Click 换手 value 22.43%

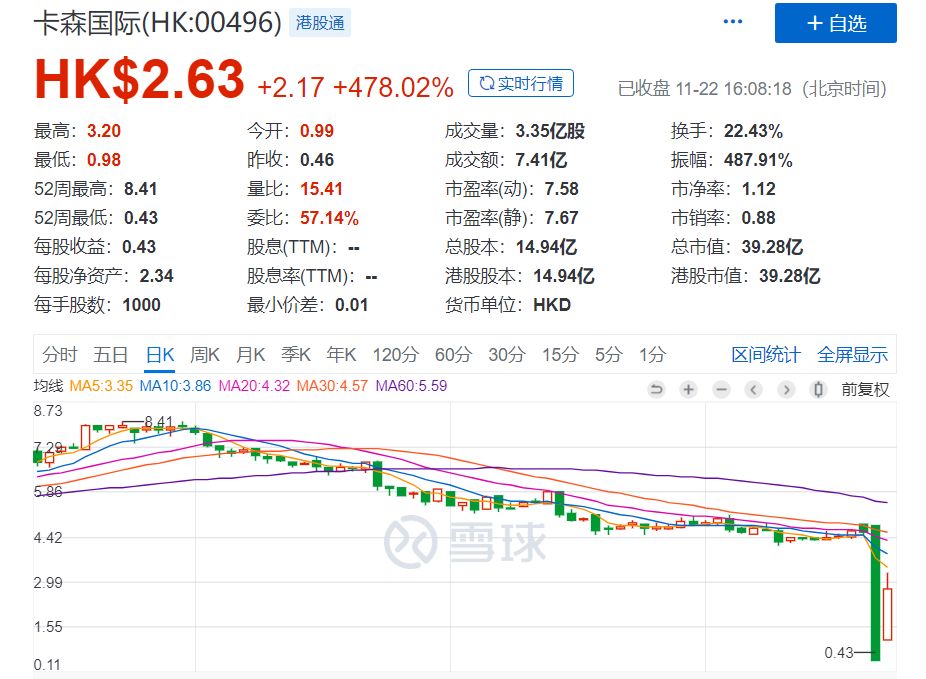(x=753, y=130)
